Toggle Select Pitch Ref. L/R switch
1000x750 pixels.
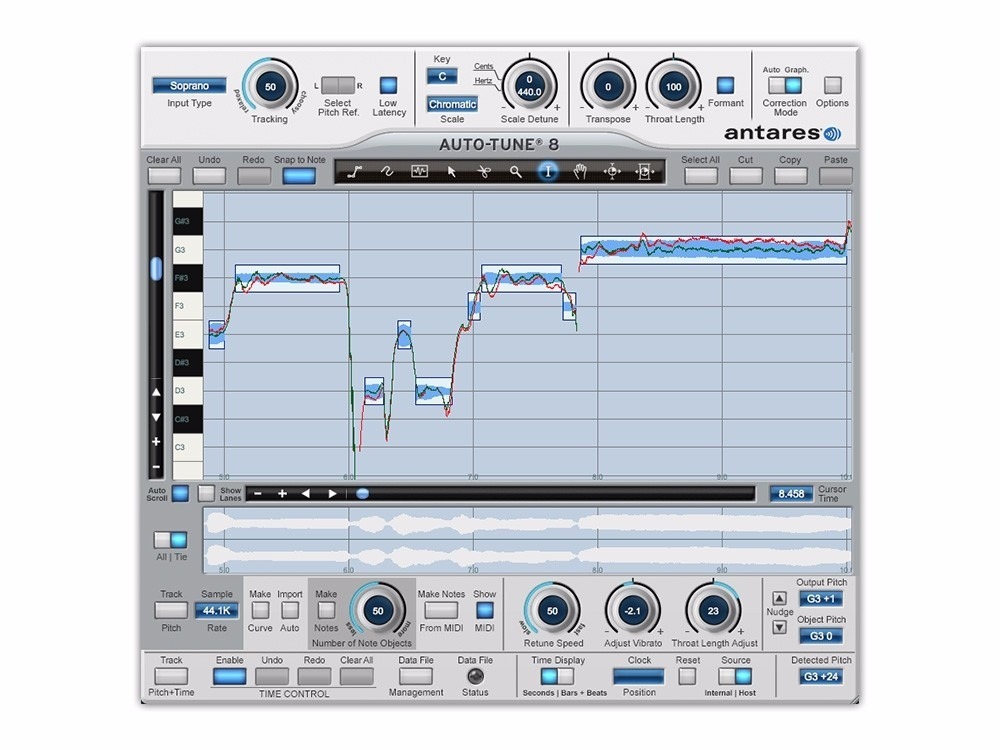click(x=338, y=85)
